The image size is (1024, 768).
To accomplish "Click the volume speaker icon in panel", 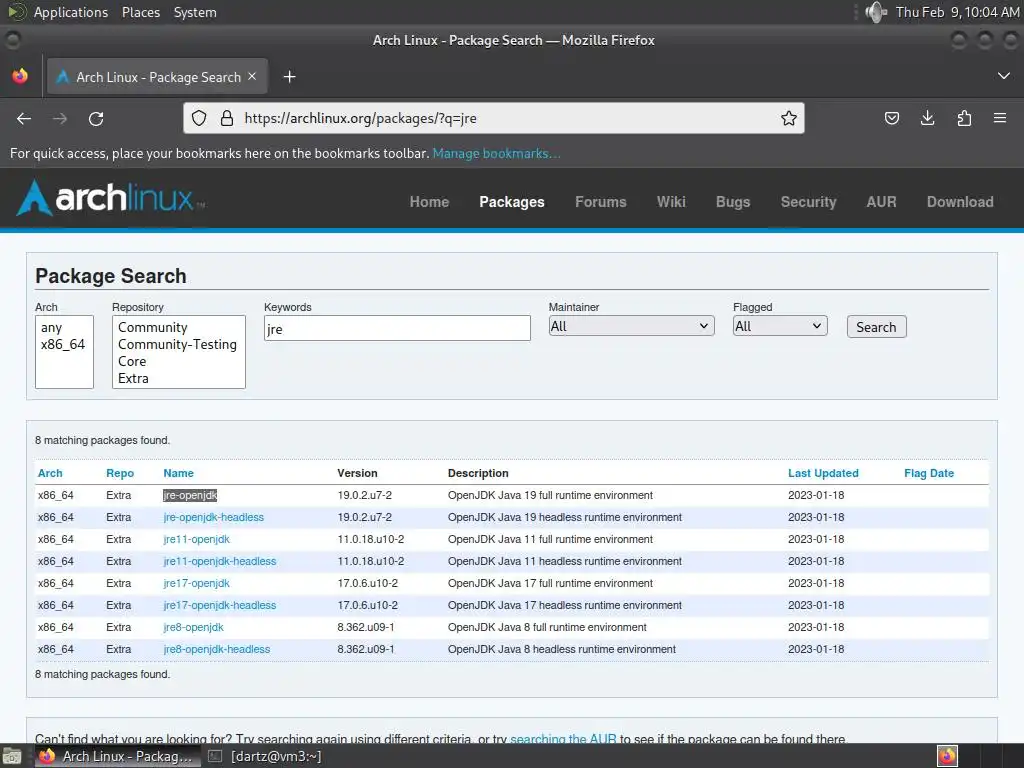I will point(876,12).
